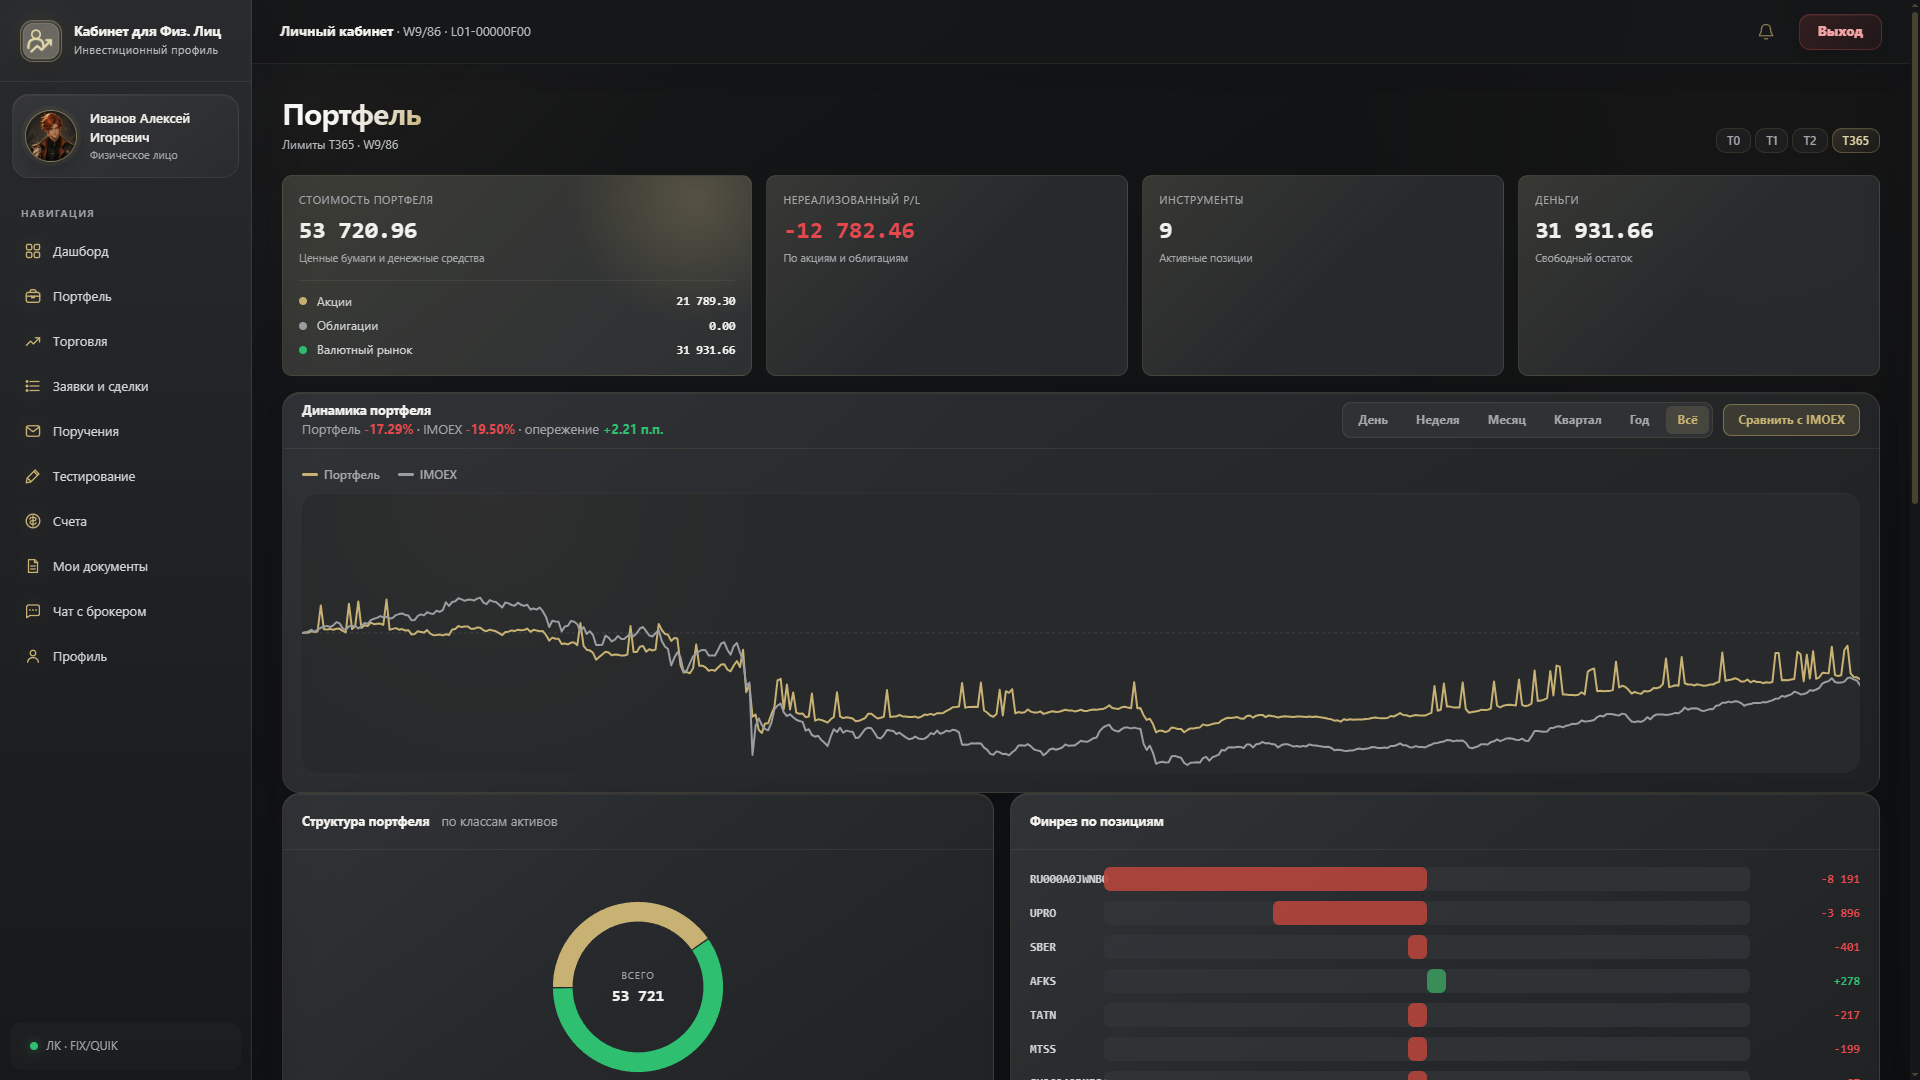Screen dimensions: 1920x1080
Task: Click the Чат с брокером chat icon
Action: pyautogui.click(x=33, y=611)
